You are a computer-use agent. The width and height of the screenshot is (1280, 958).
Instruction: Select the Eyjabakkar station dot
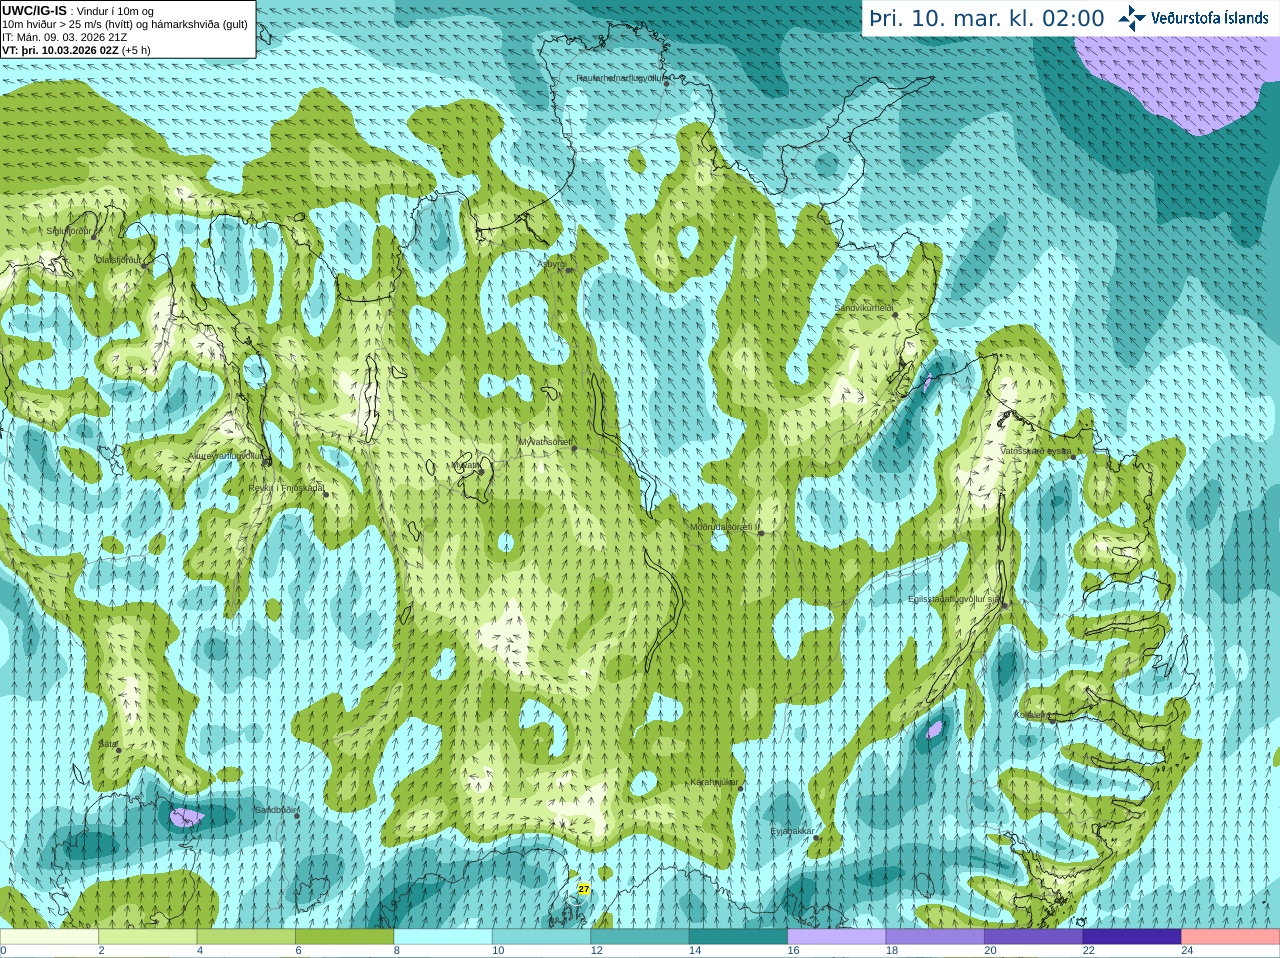[x=817, y=837]
